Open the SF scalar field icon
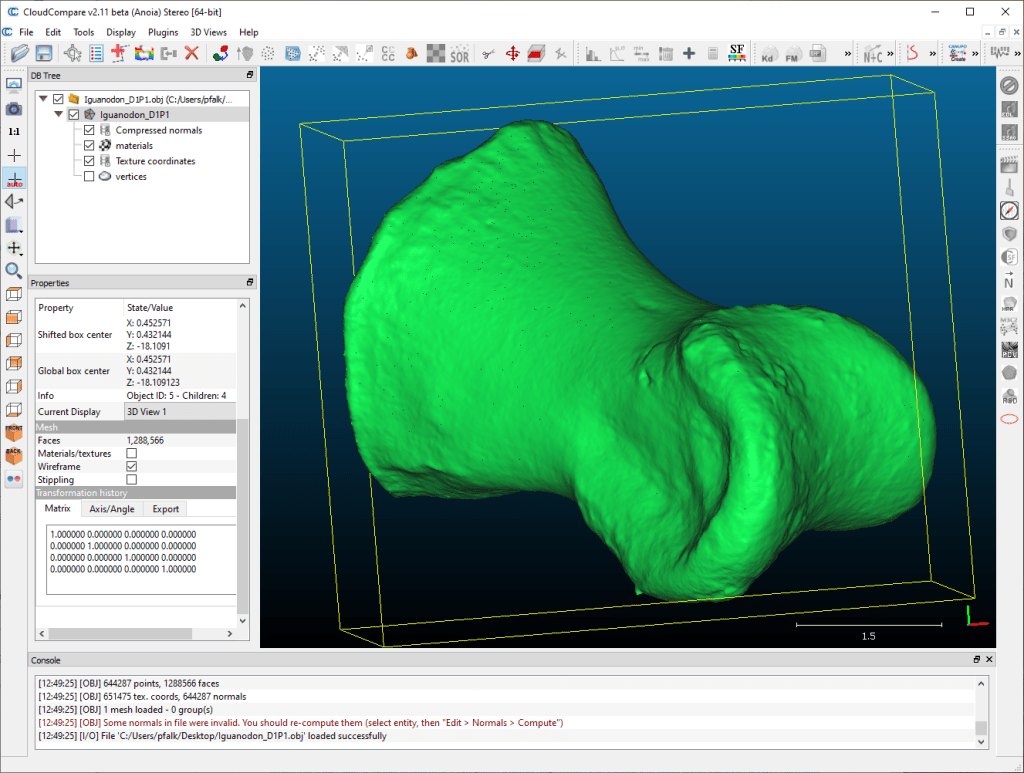The image size is (1024, 773). pos(737,52)
